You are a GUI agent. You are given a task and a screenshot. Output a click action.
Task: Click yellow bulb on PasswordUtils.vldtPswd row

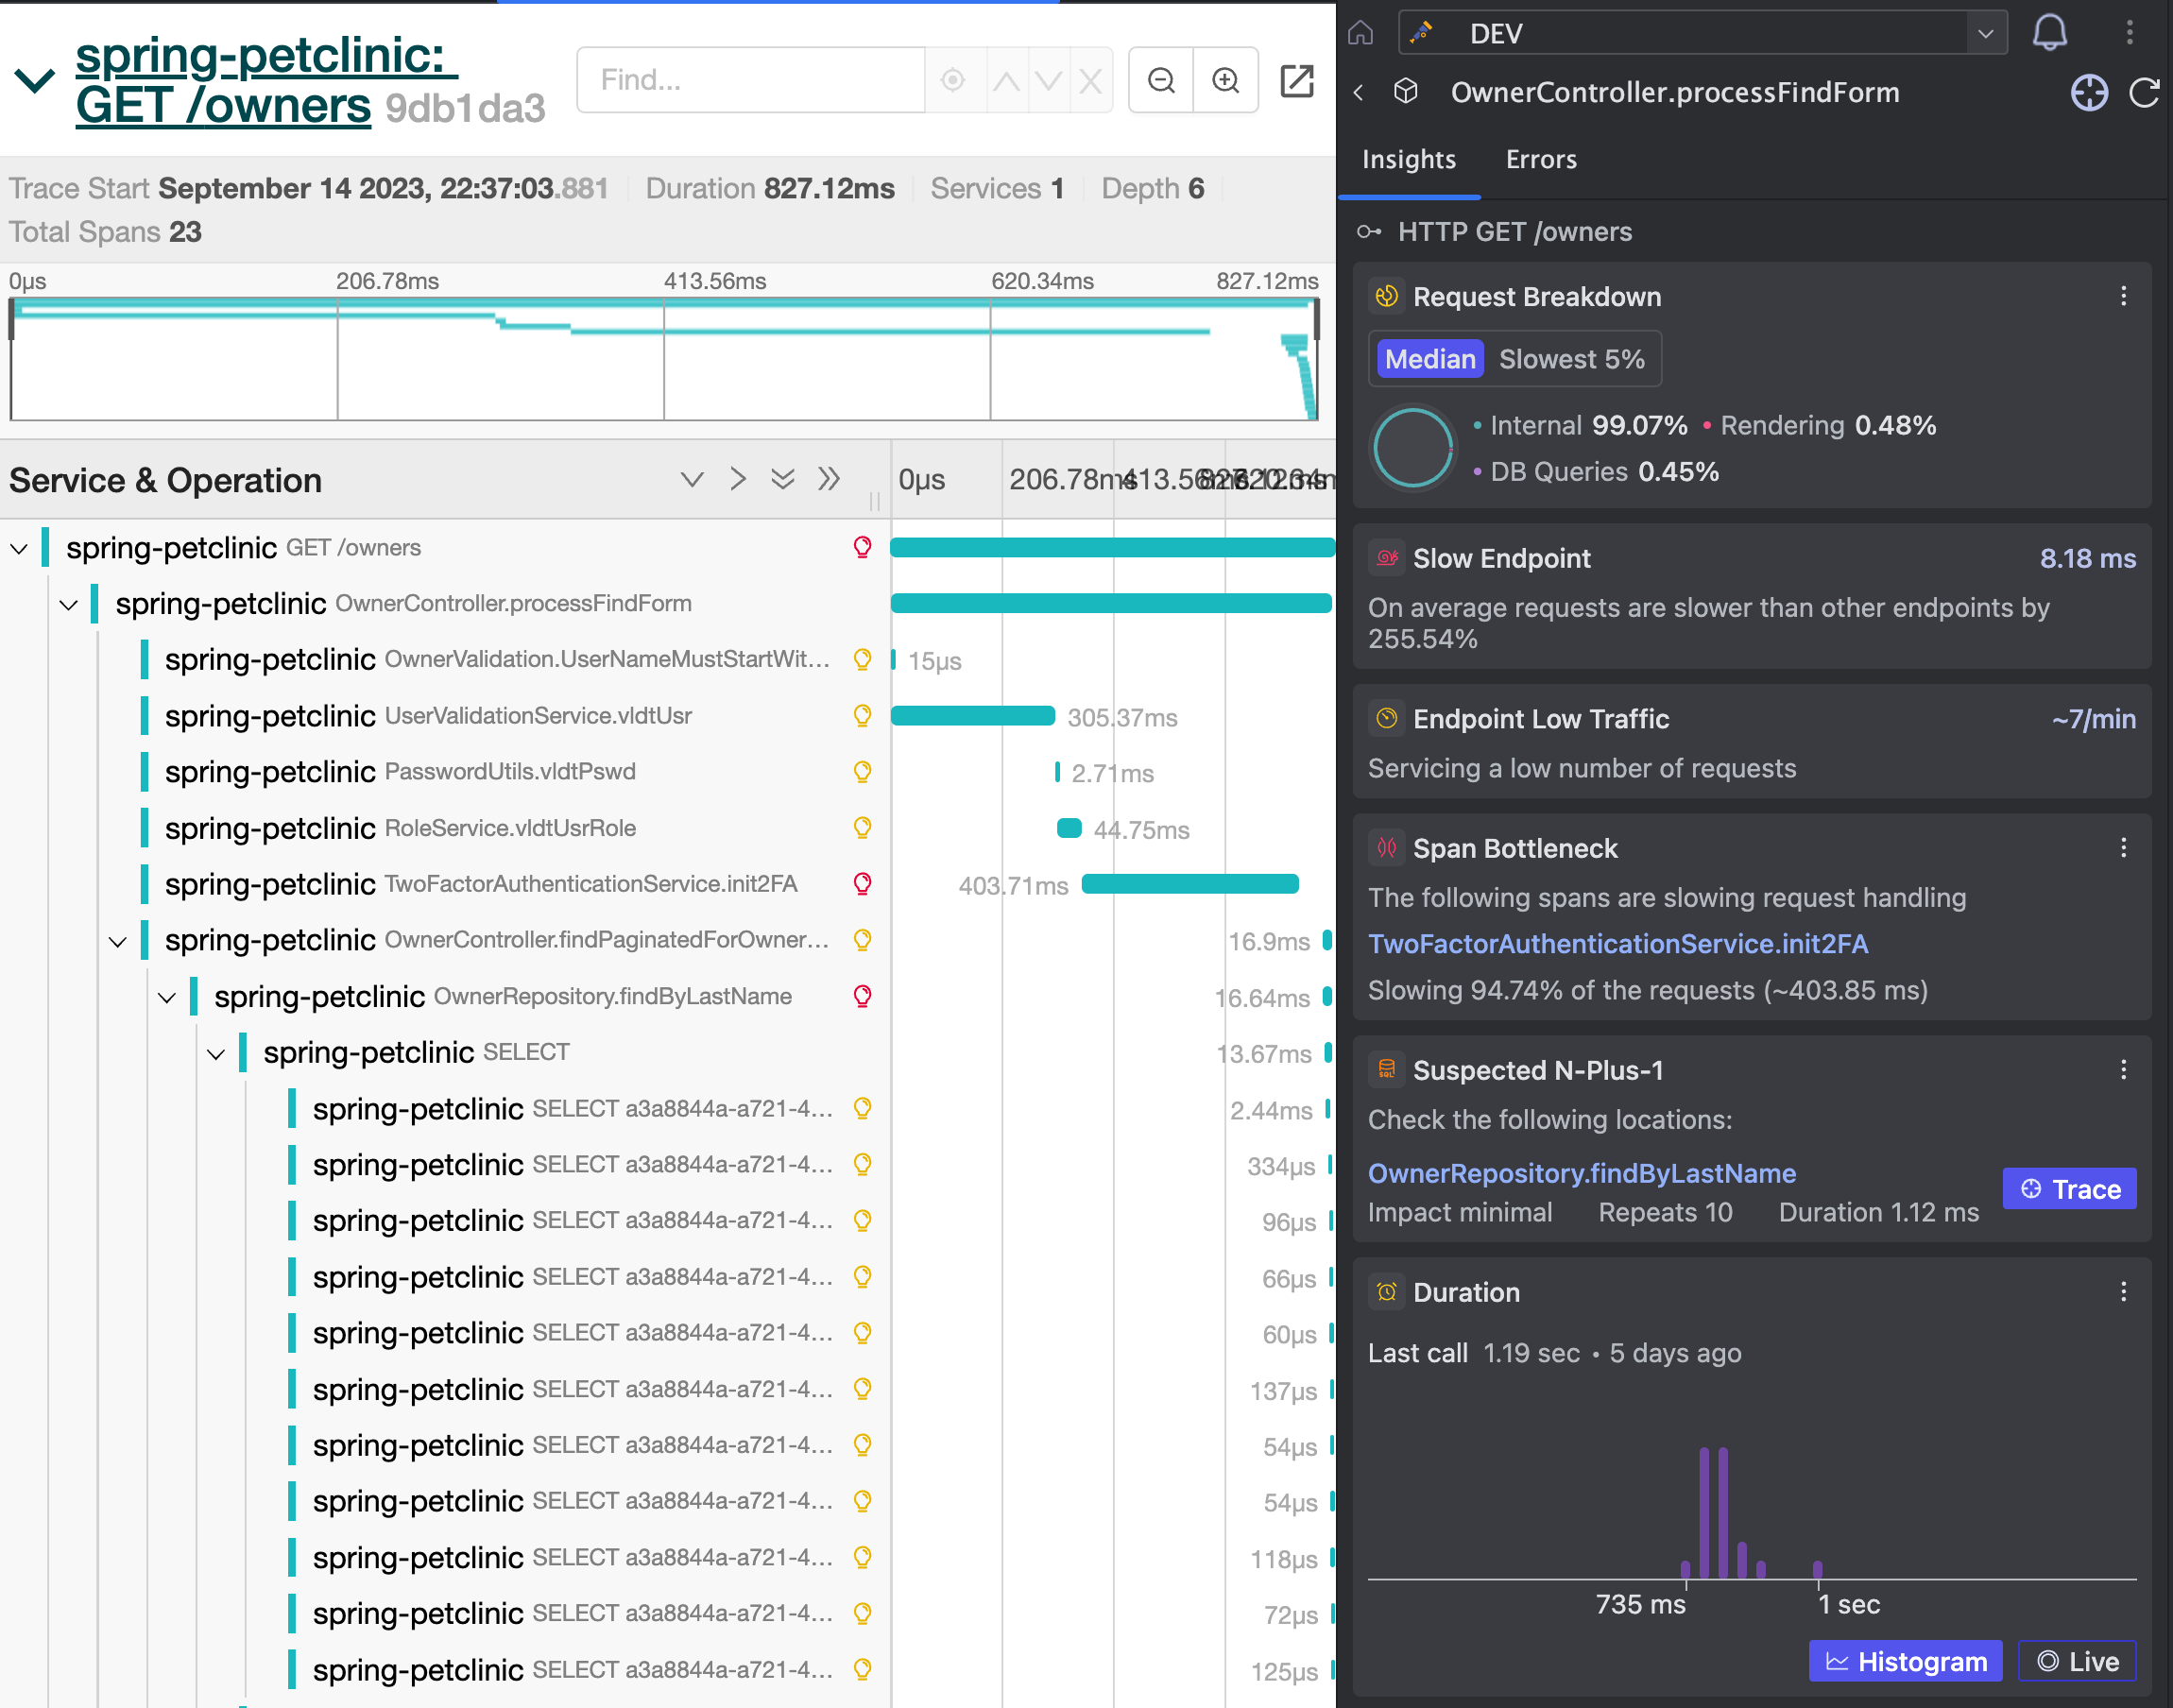pyautogui.click(x=862, y=771)
